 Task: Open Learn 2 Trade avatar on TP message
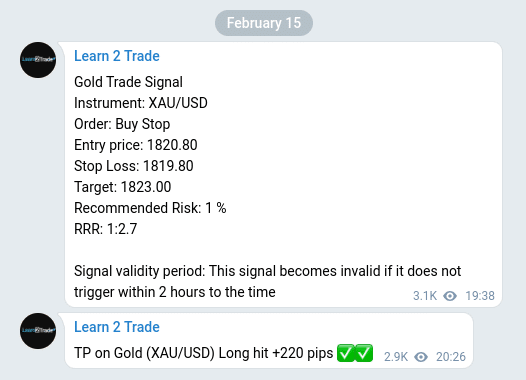point(38,331)
